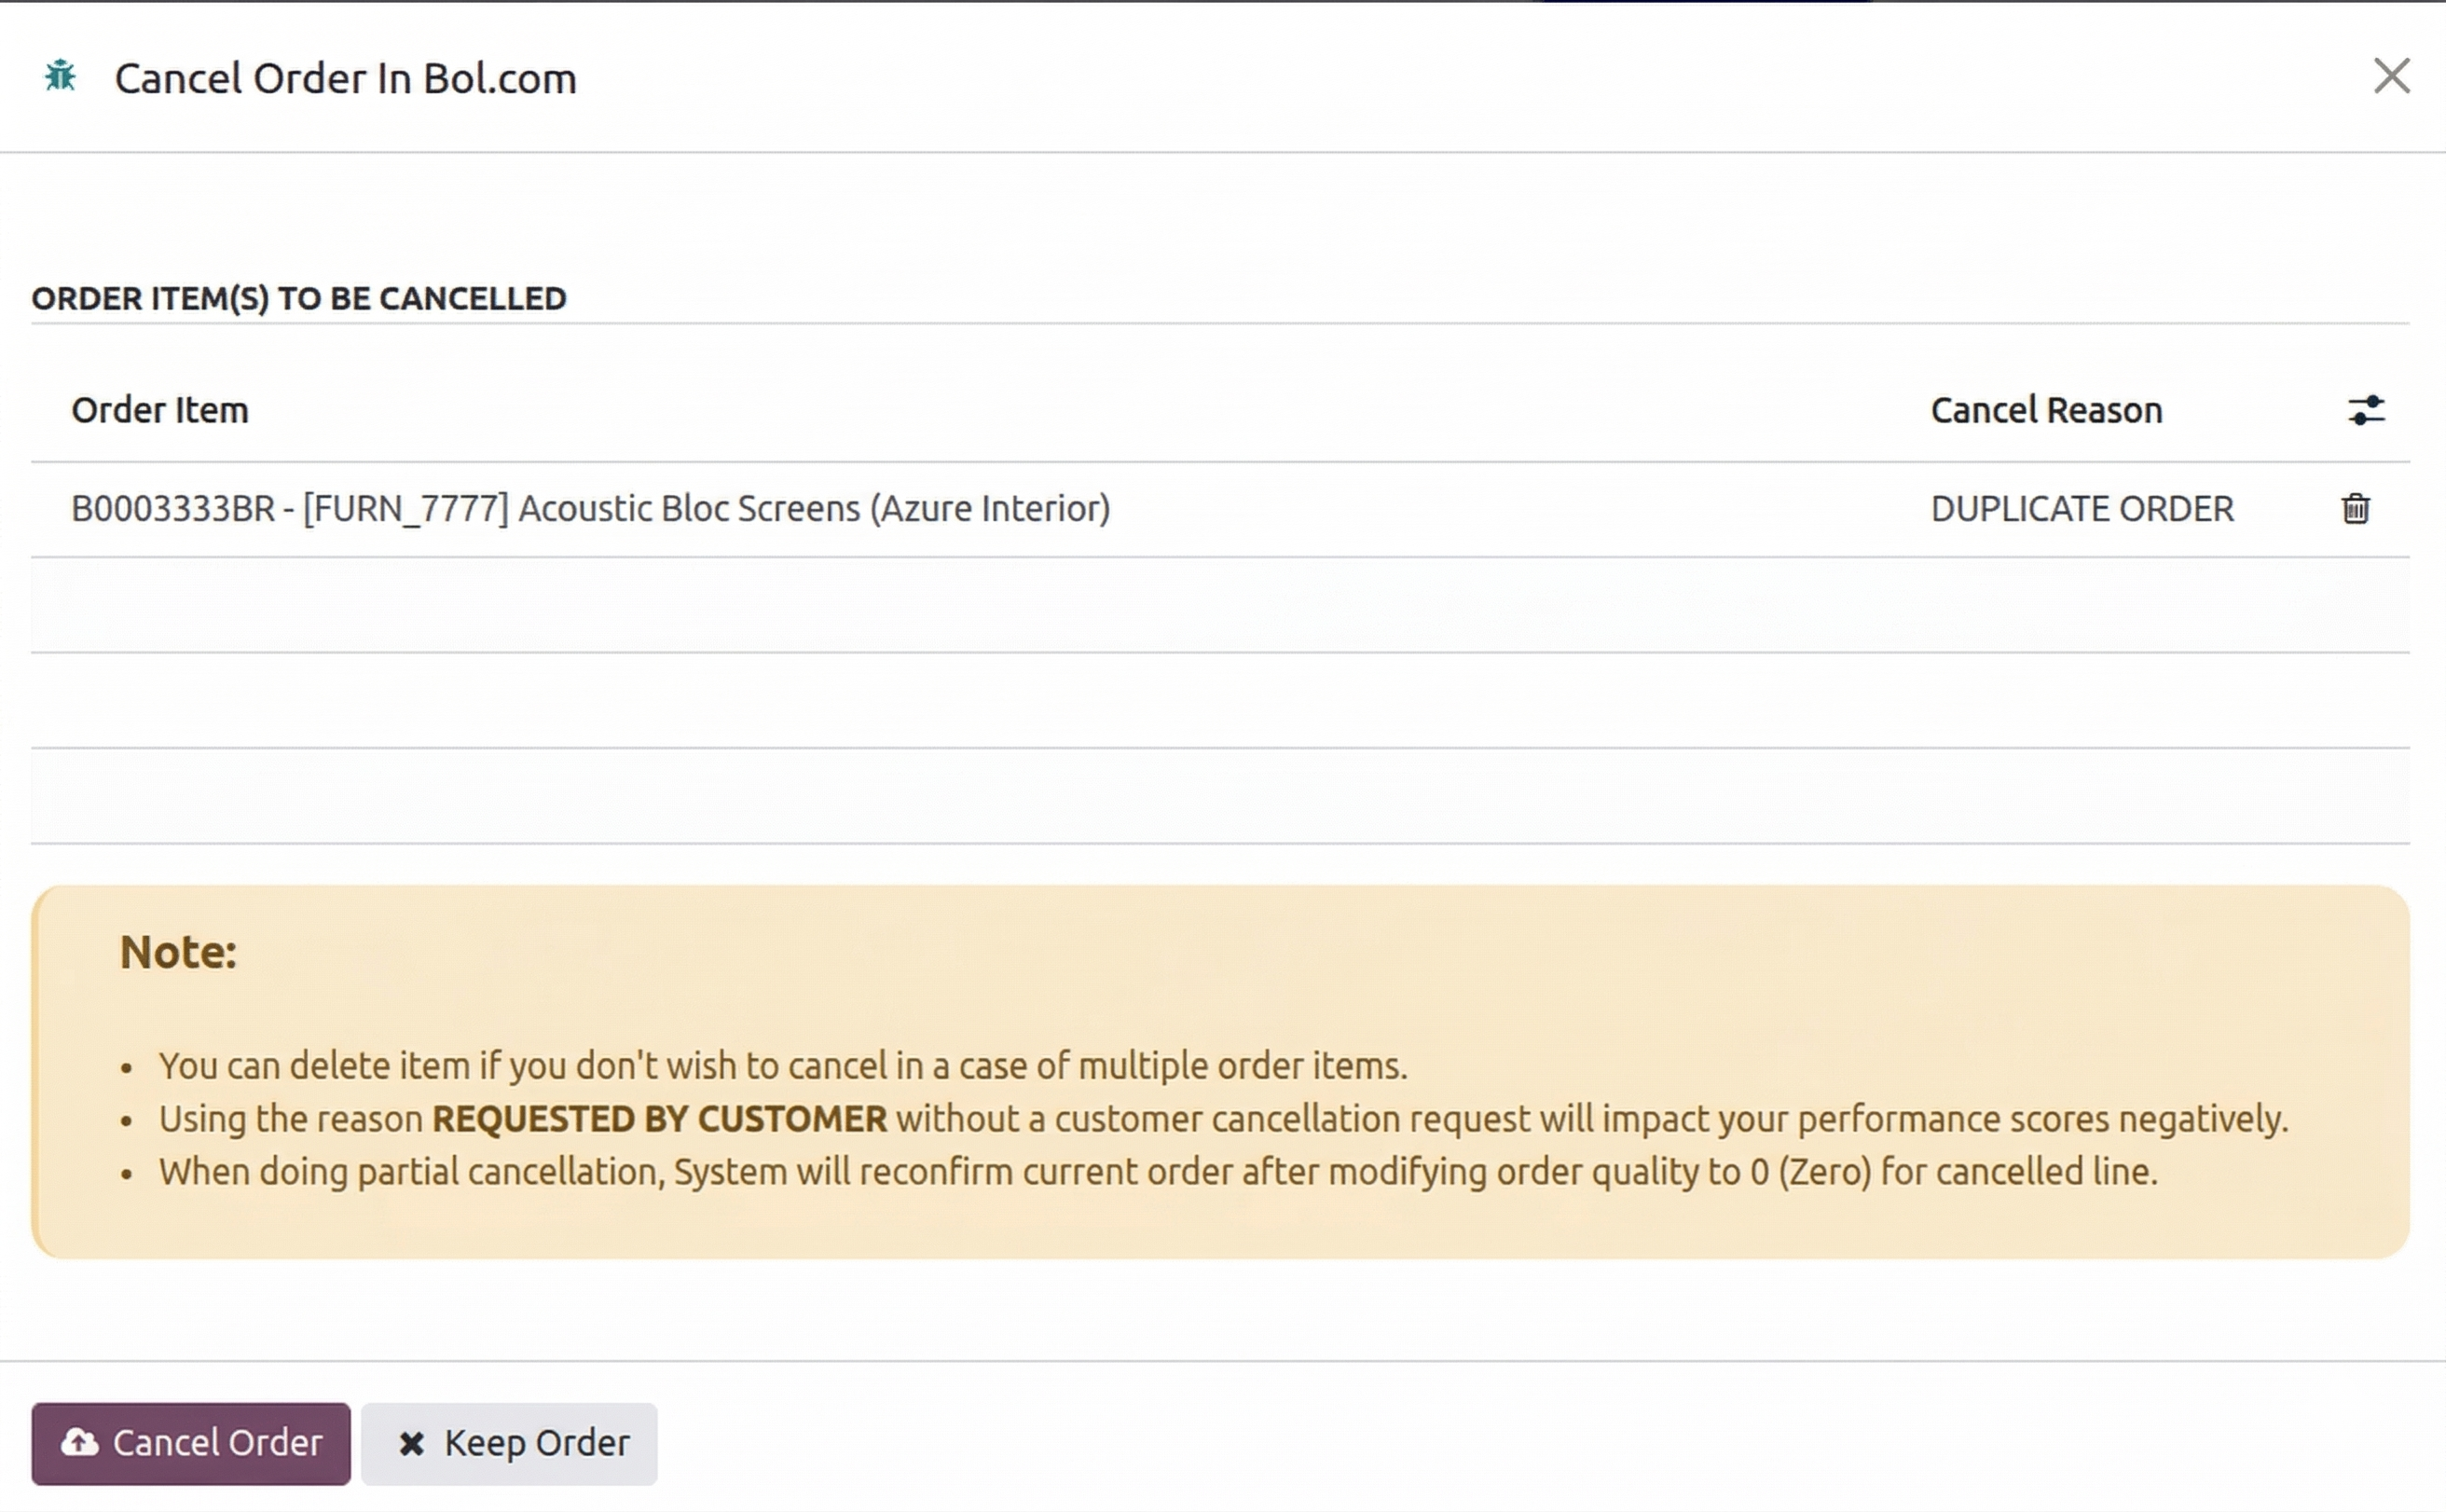Delete the Acoustic Bloc Screens order item row
This screenshot has width=2446, height=1512.
pos(2355,509)
